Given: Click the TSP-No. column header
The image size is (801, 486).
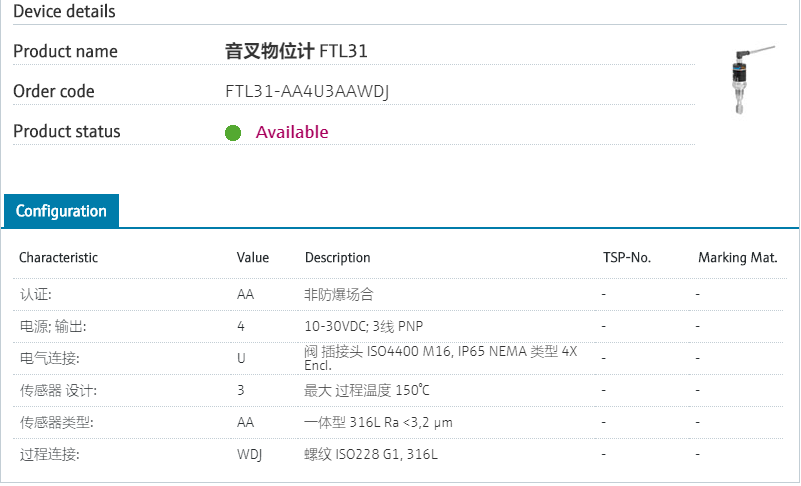Looking at the screenshot, I should tap(627, 258).
